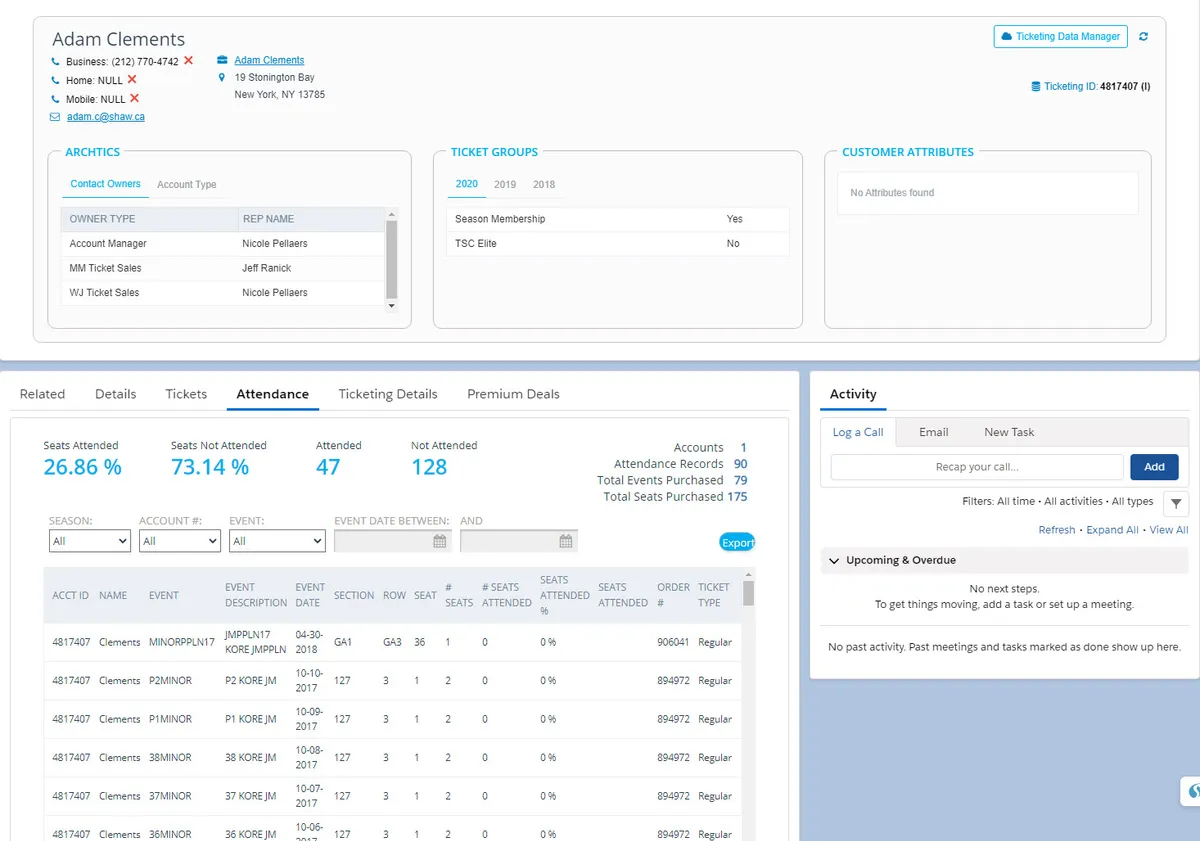Open the Ticketing Details tab

pos(388,394)
